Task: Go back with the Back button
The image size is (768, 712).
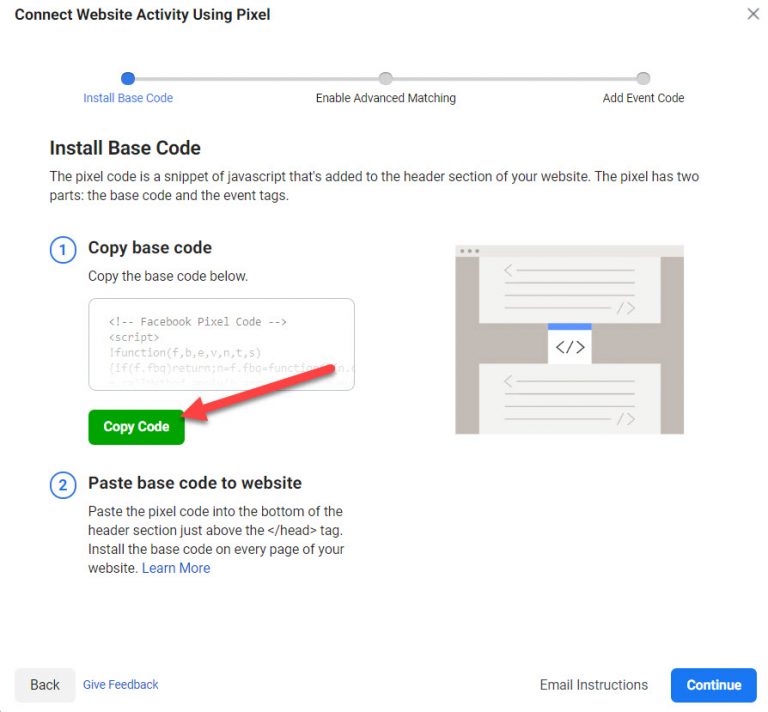Action: click(x=45, y=685)
